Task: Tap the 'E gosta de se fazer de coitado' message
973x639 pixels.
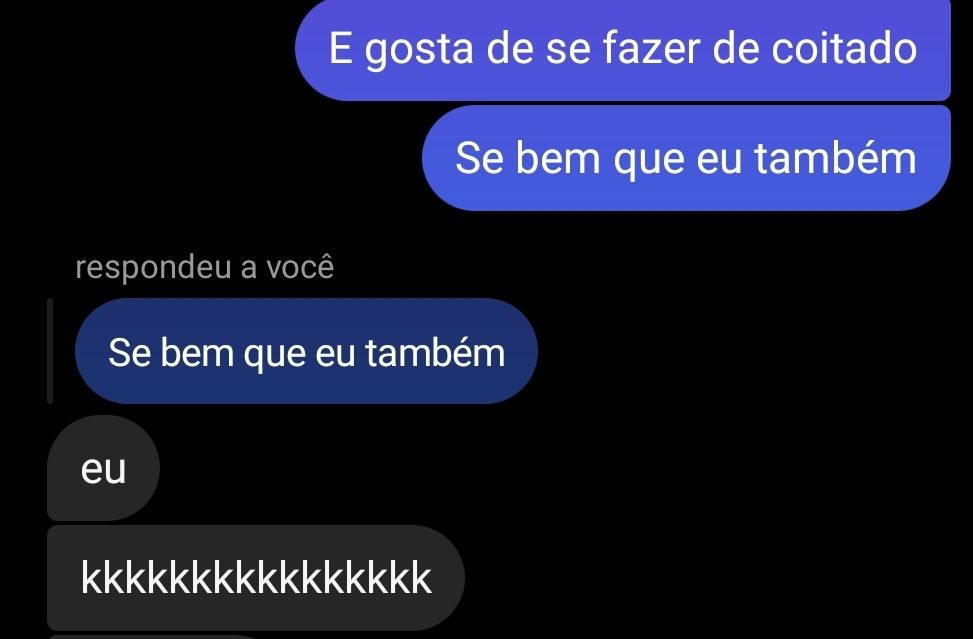Action: 623,50
